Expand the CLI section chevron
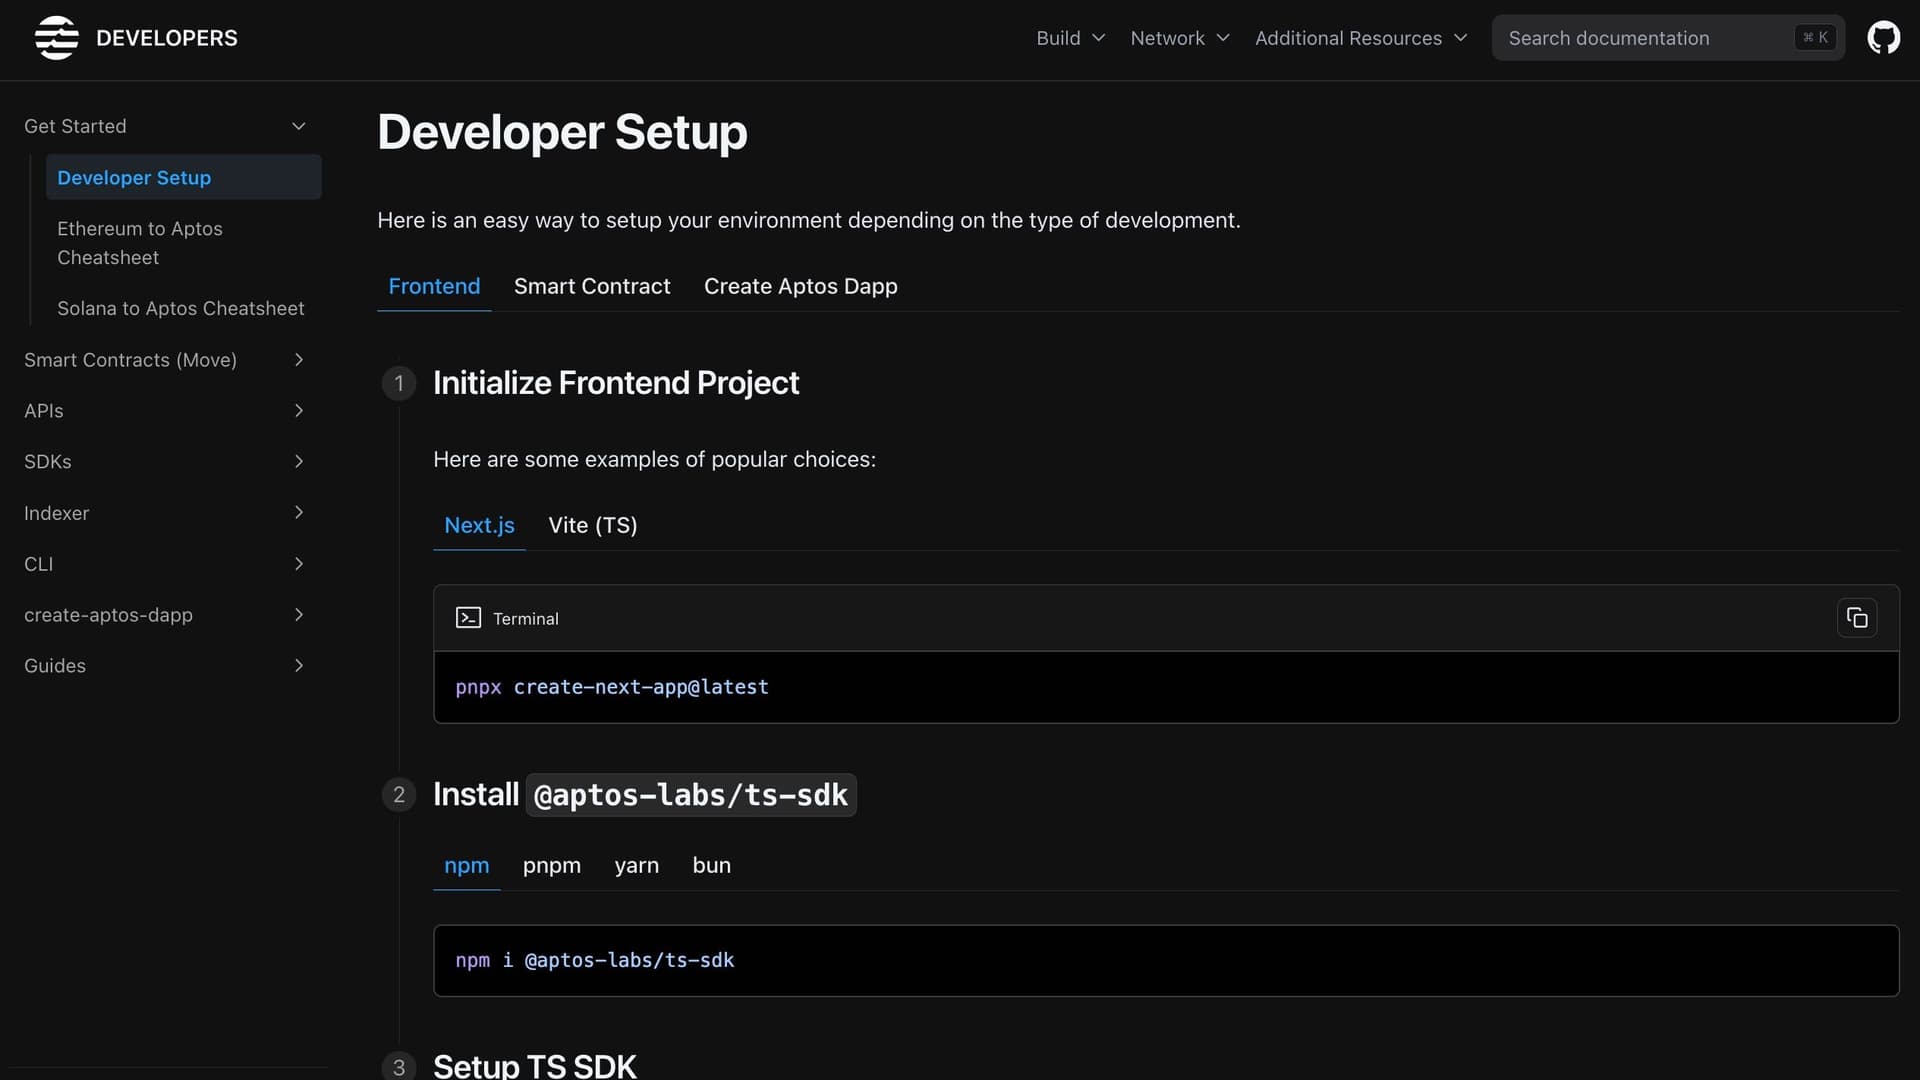This screenshot has width=1920, height=1080. [298, 564]
